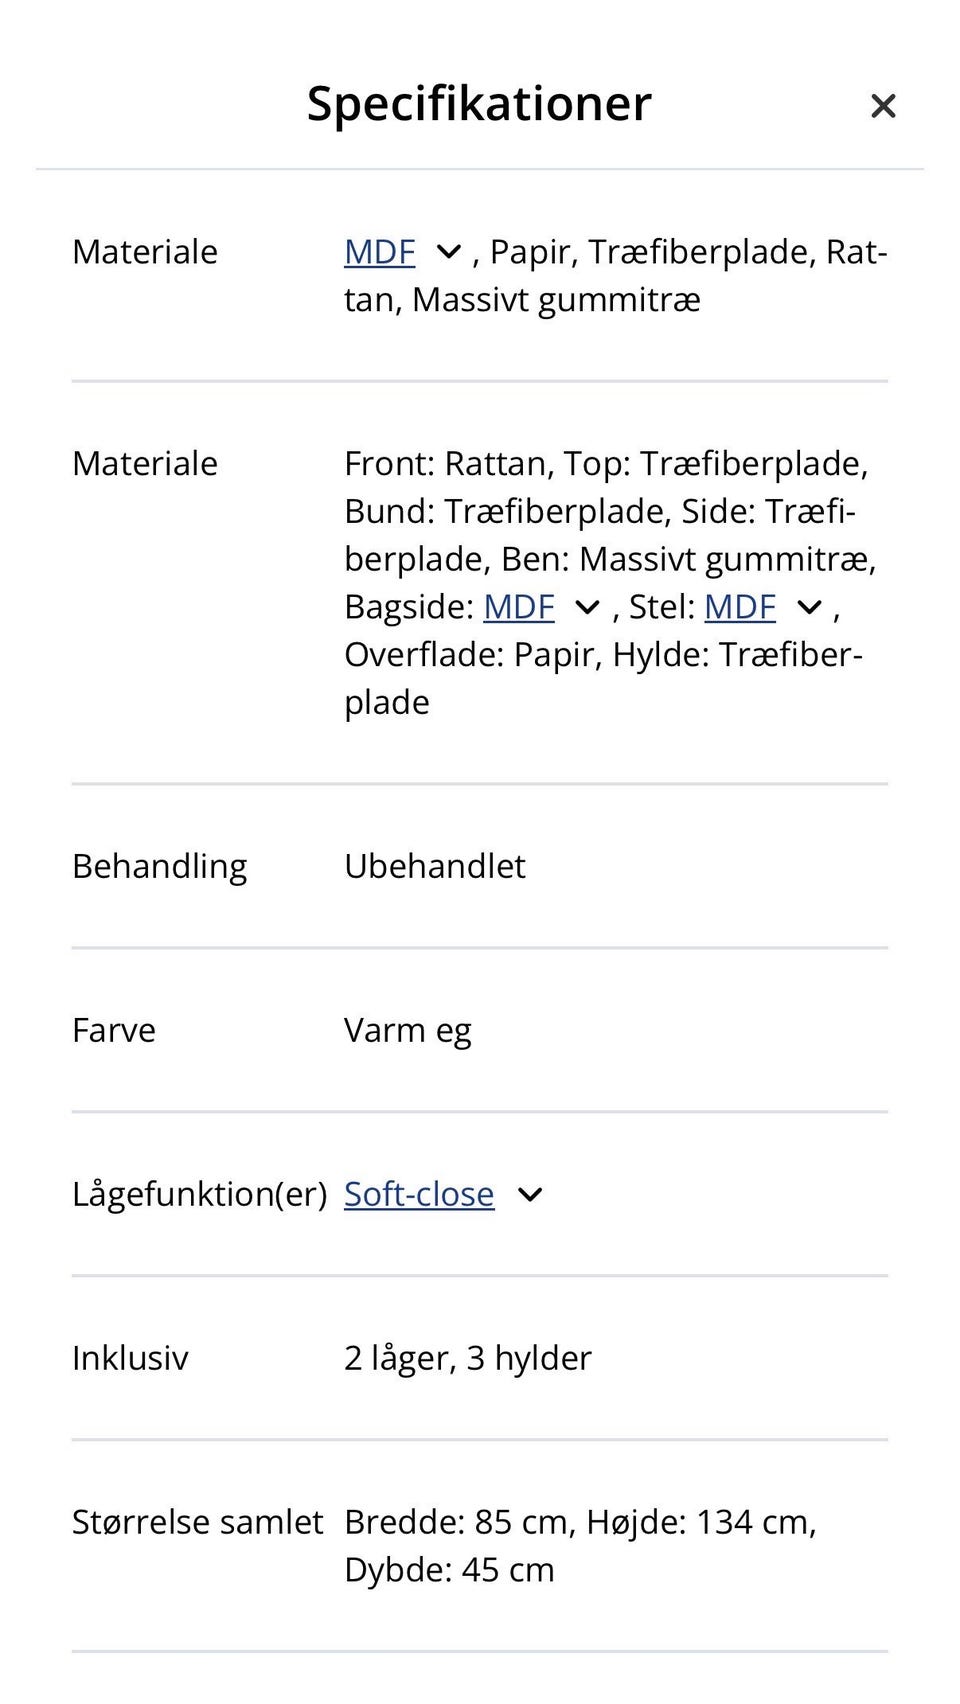Click the Ubehandlet value text

pos(435,866)
